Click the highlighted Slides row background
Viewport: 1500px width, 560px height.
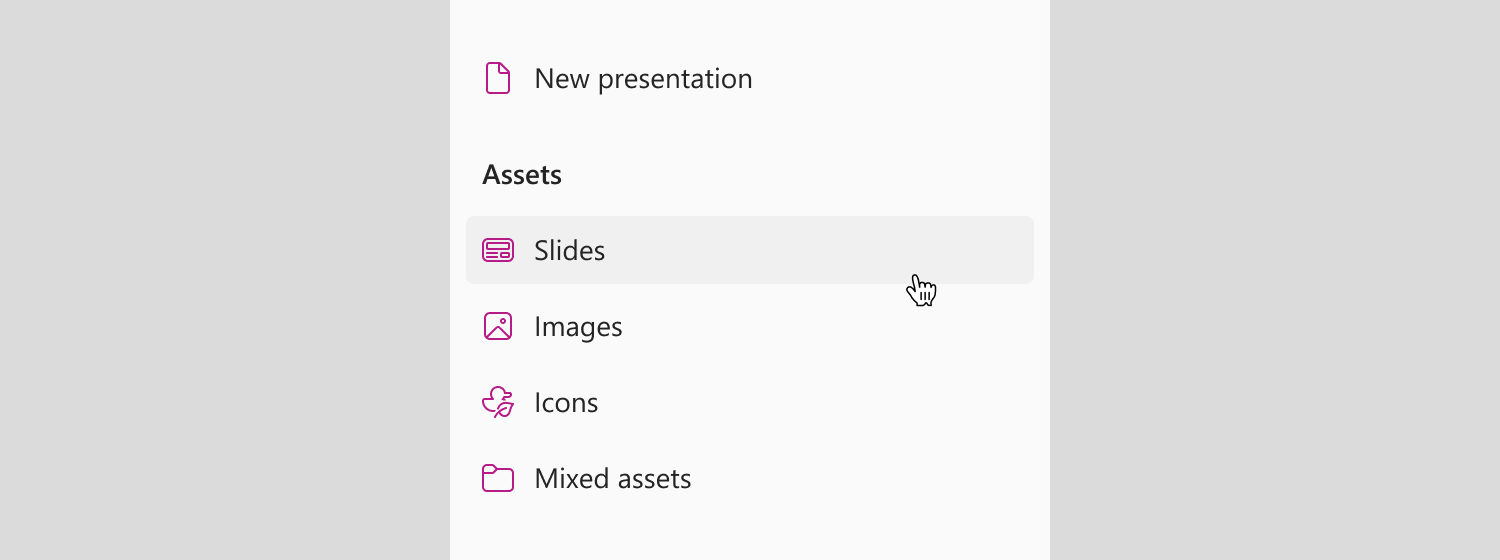[x=750, y=250]
